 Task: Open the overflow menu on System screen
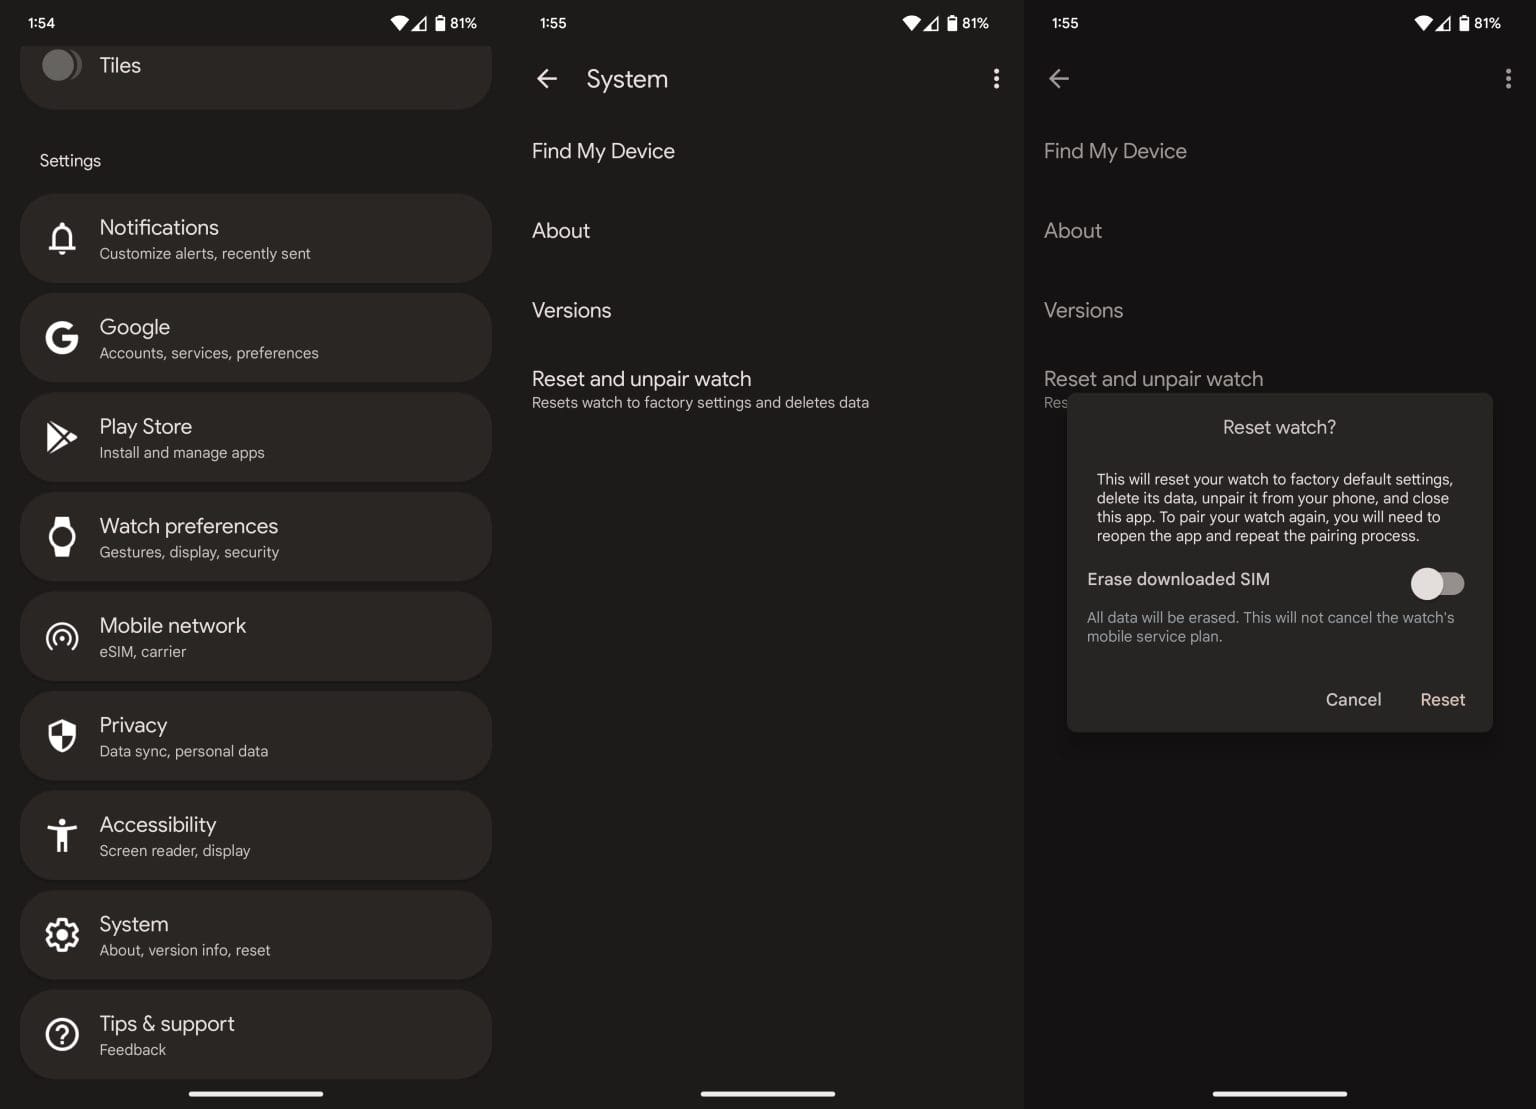coord(996,79)
